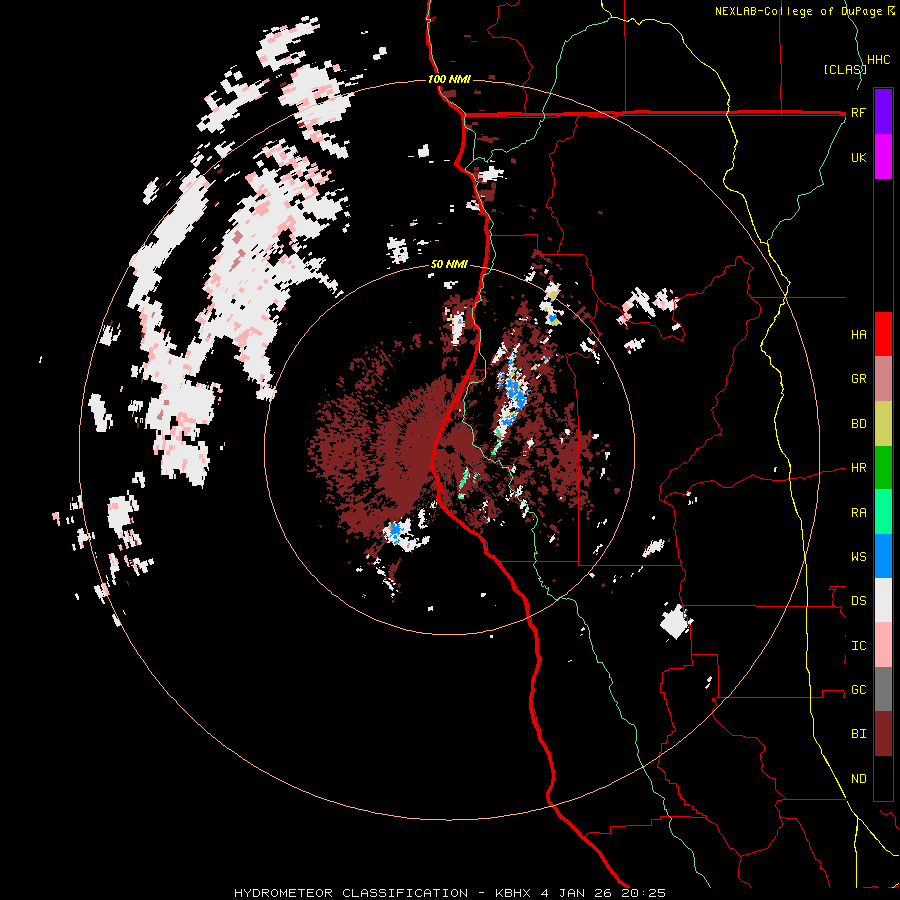Click the 'ND' legend label
This screenshot has width=900, height=900.
point(858,779)
